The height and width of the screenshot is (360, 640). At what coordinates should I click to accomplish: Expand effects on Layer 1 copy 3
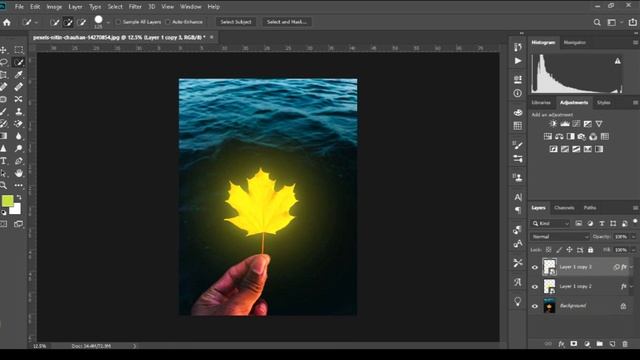point(631,267)
